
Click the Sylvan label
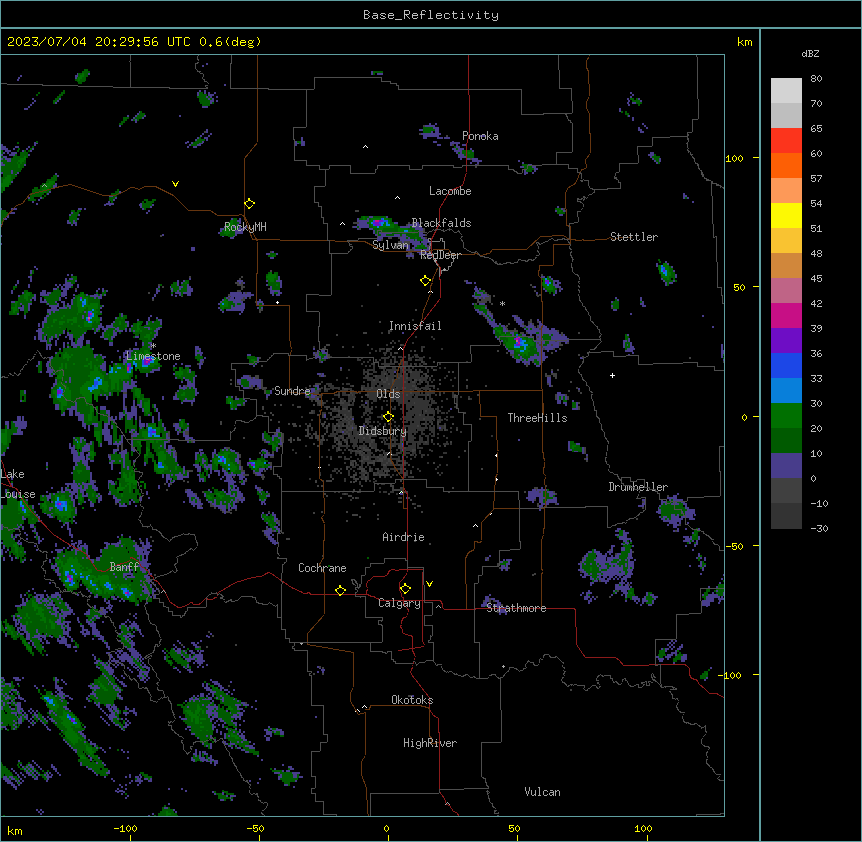coord(390,245)
